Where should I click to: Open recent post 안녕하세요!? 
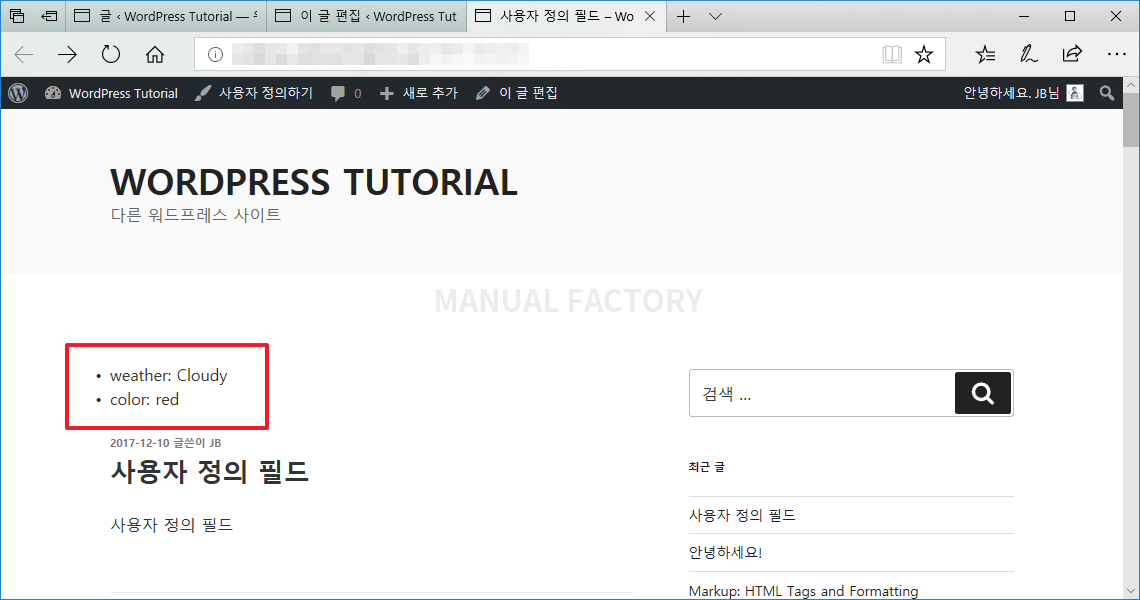click(726, 553)
